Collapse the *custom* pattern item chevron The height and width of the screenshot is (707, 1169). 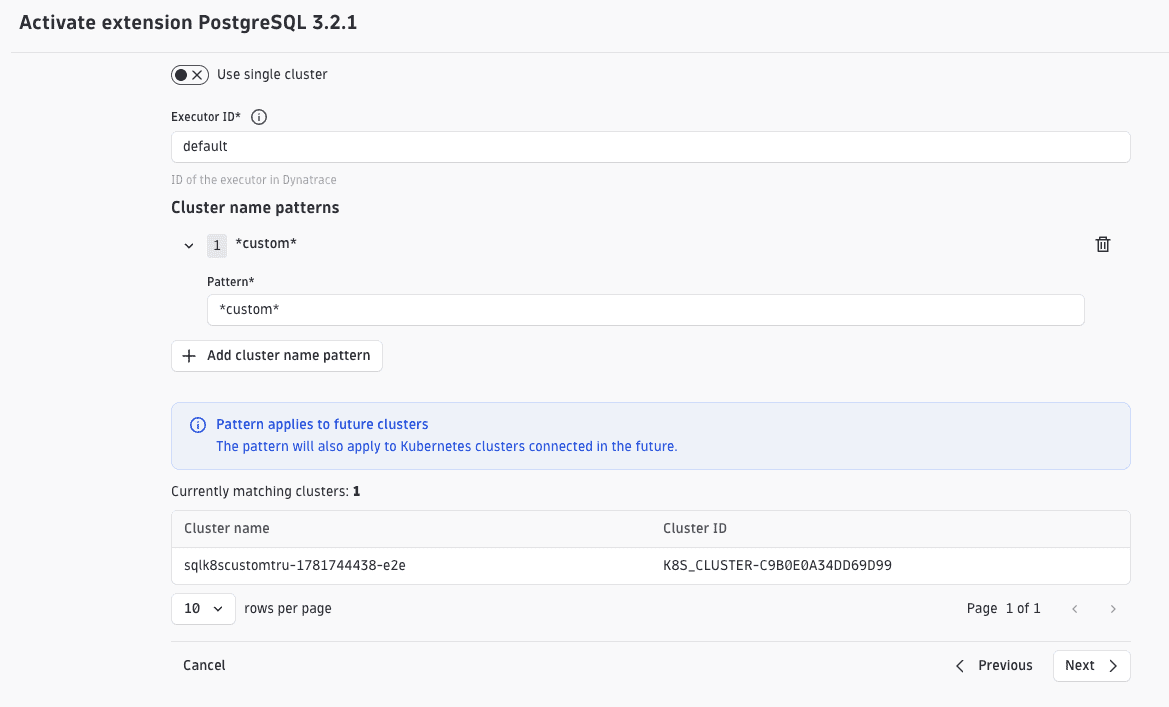pyautogui.click(x=189, y=245)
